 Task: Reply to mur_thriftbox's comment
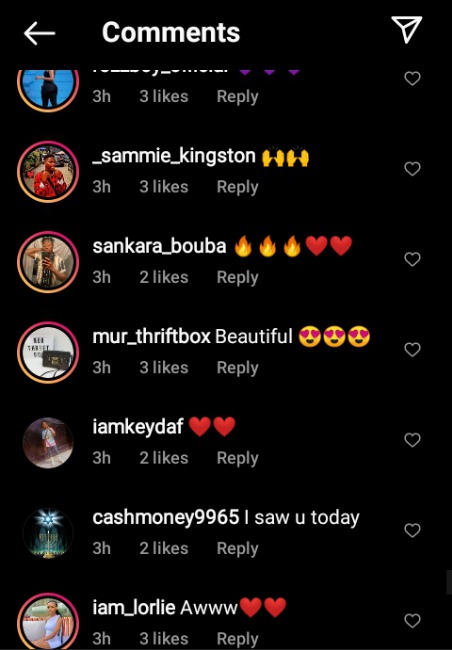pyautogui.click(x=237, y=368)
